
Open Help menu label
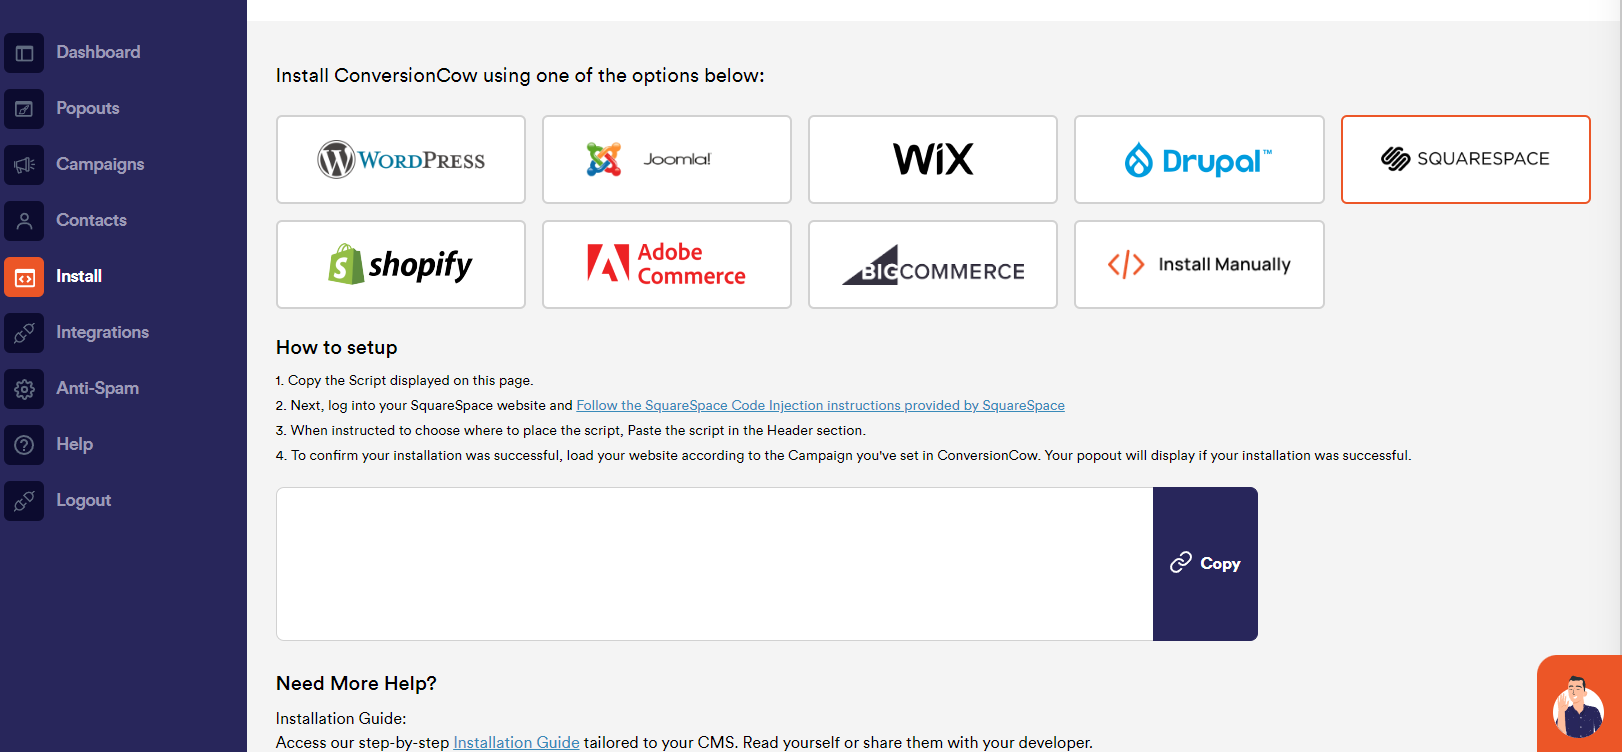(x=74, y=444)
